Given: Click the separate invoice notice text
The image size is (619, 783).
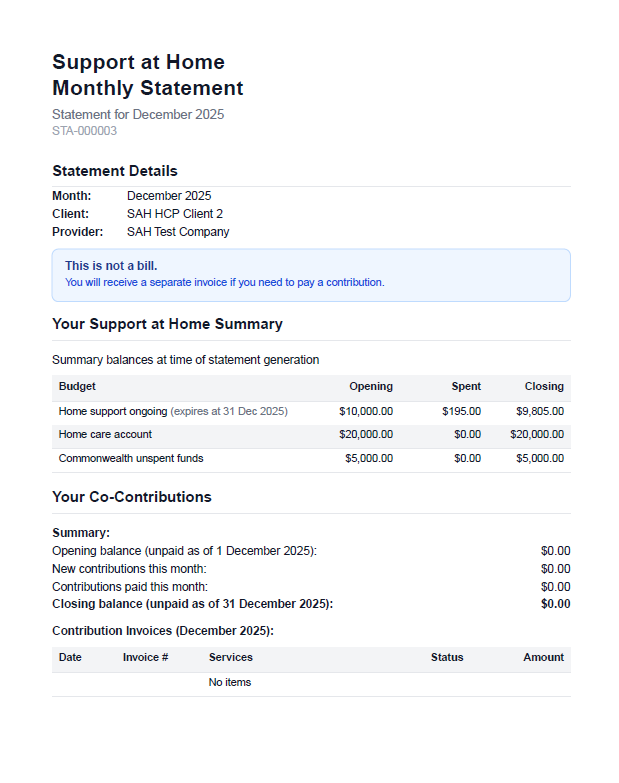Looking at the screenshot, I should click(x=224, y=283).
